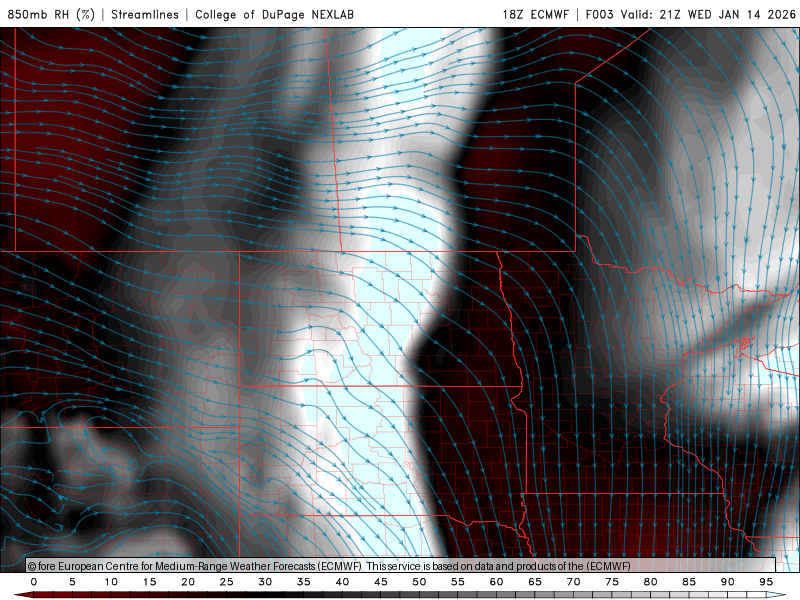
Task: Select the colorbar label "50"
Action: (x=419, y=582)
